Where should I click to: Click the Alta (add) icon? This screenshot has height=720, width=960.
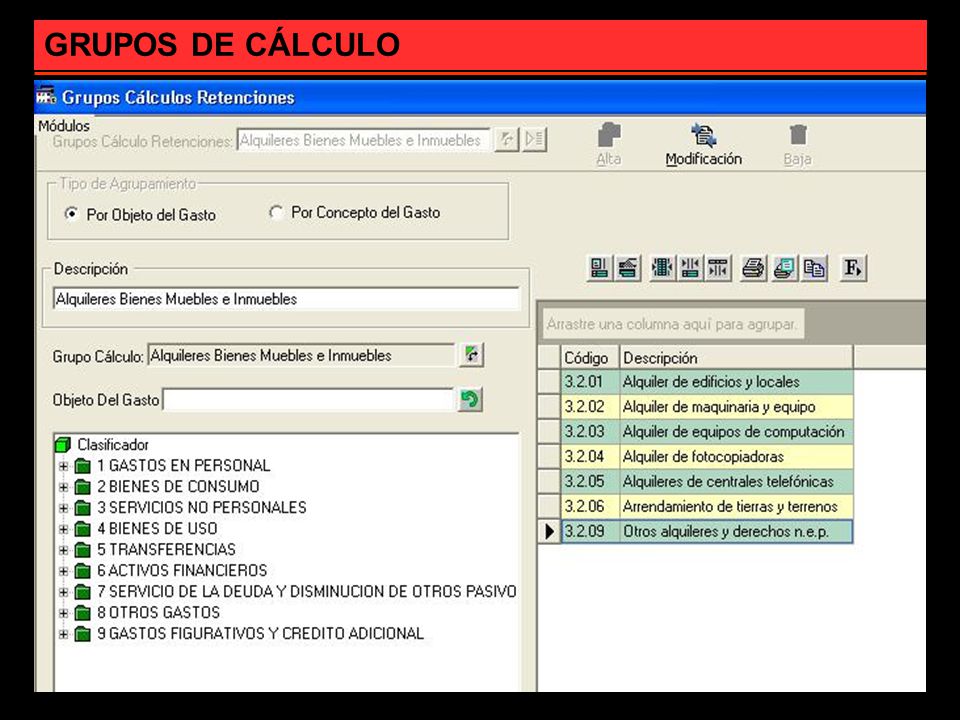(x=609, y=135)
